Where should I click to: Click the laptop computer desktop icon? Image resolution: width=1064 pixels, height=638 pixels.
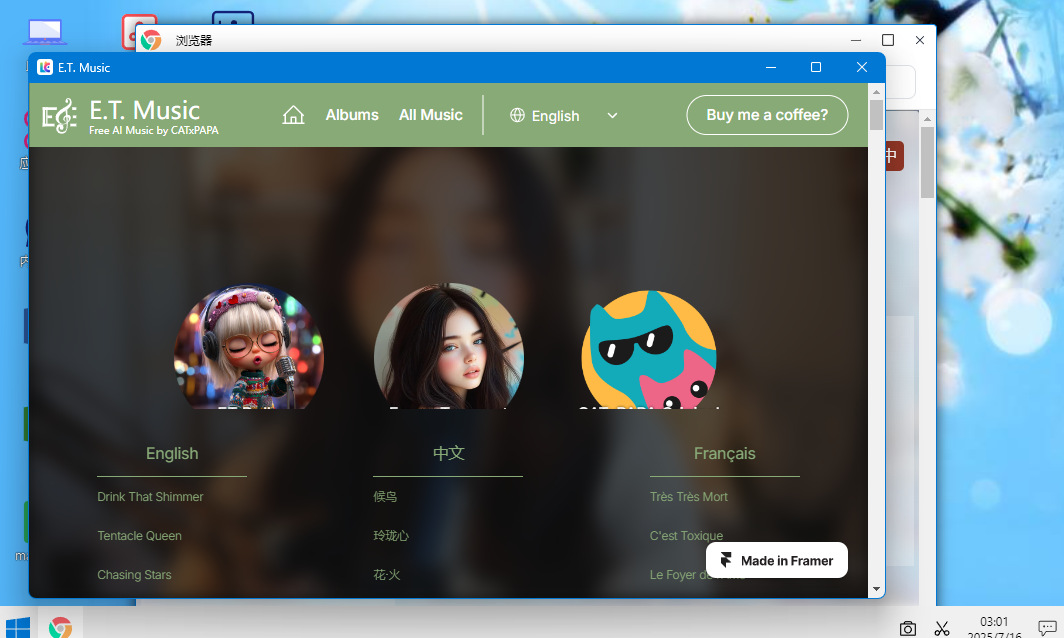45,32
